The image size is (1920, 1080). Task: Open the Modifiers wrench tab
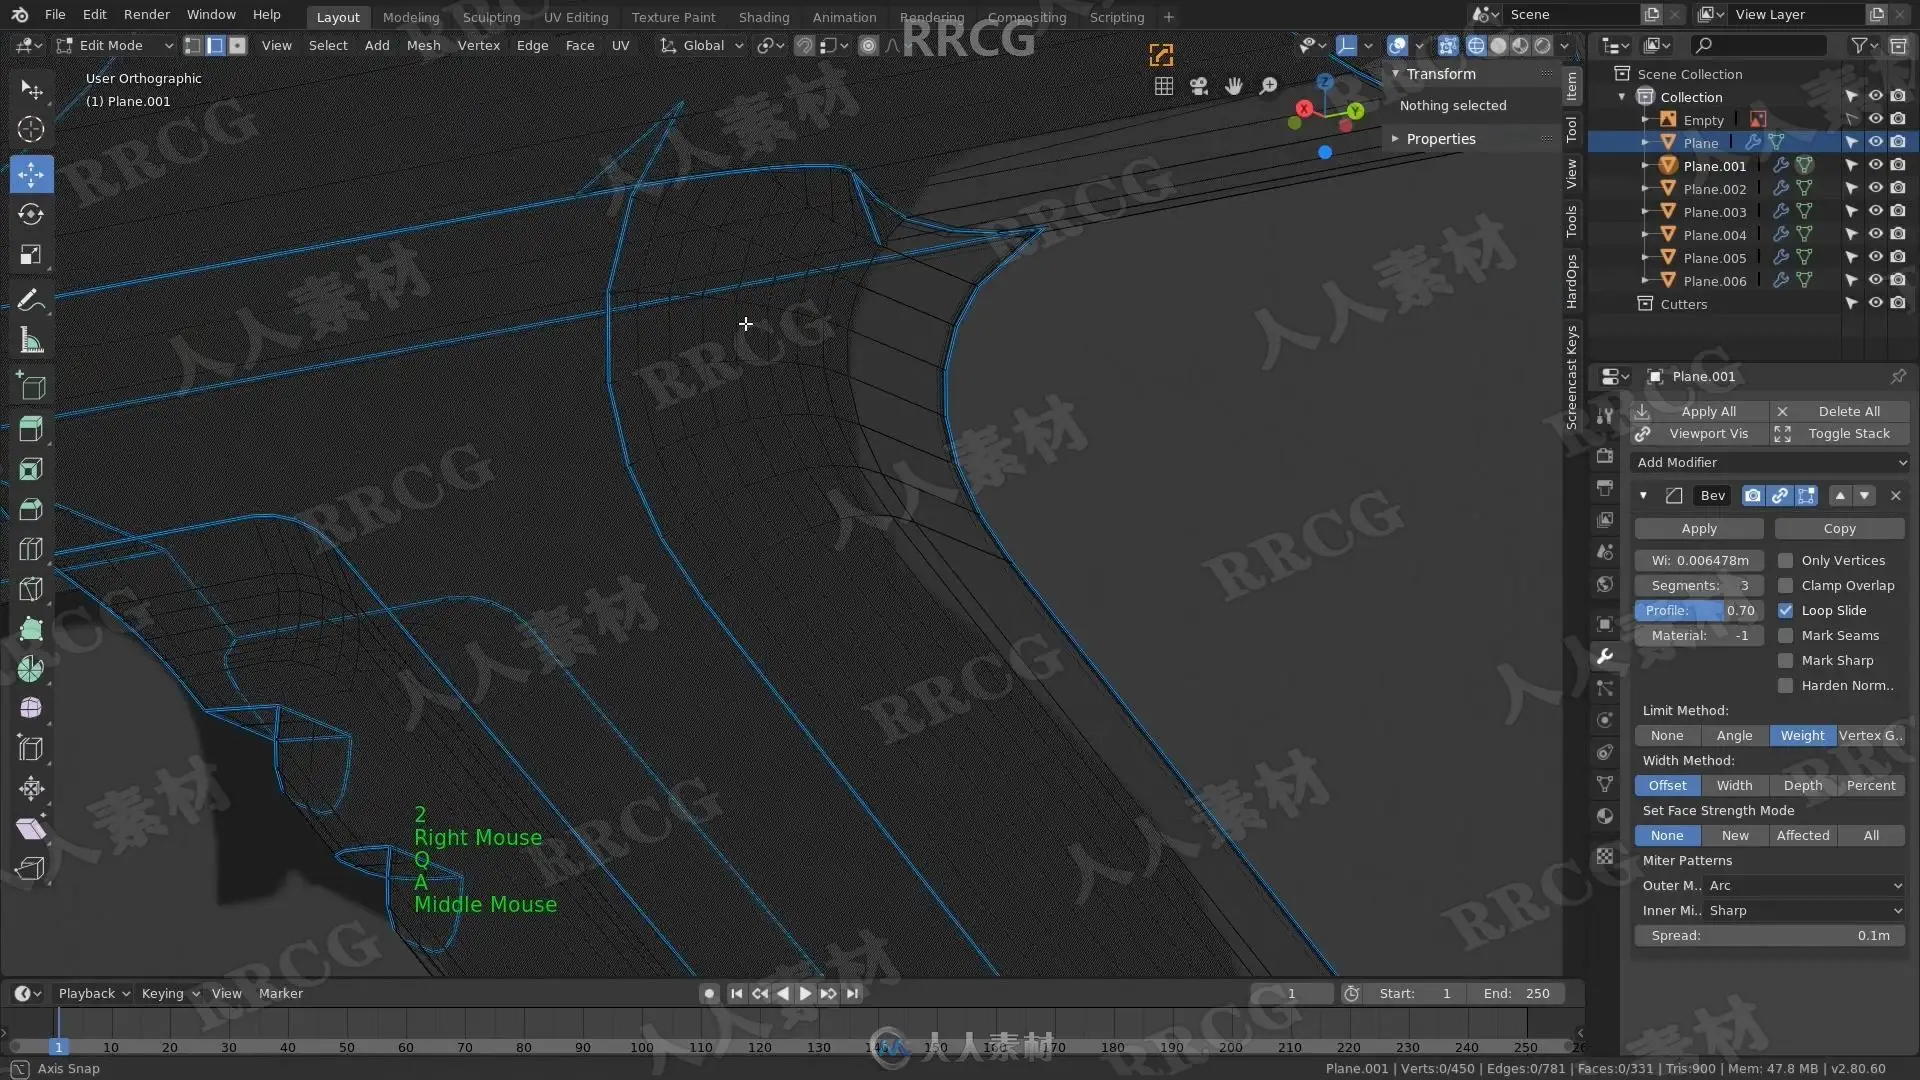click(x=1605, y=656)
